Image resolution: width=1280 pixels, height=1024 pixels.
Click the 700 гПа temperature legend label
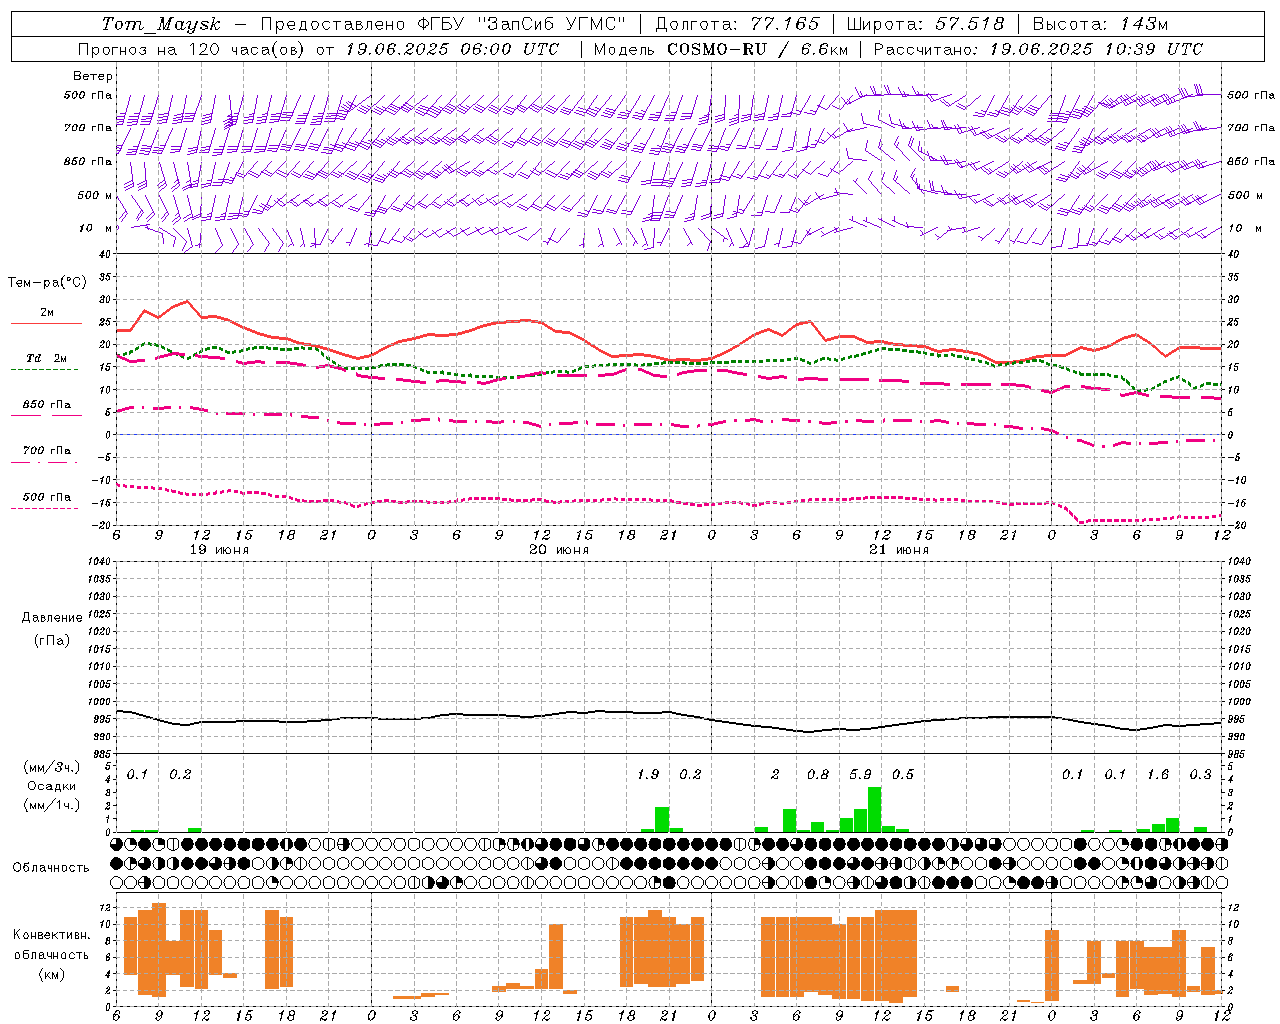coord(46,451)
